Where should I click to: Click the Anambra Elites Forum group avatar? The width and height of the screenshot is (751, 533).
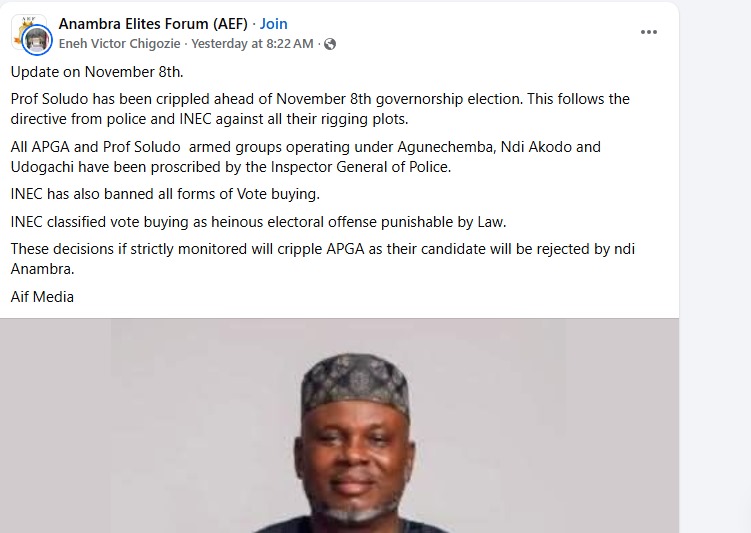tap(27, 30)
